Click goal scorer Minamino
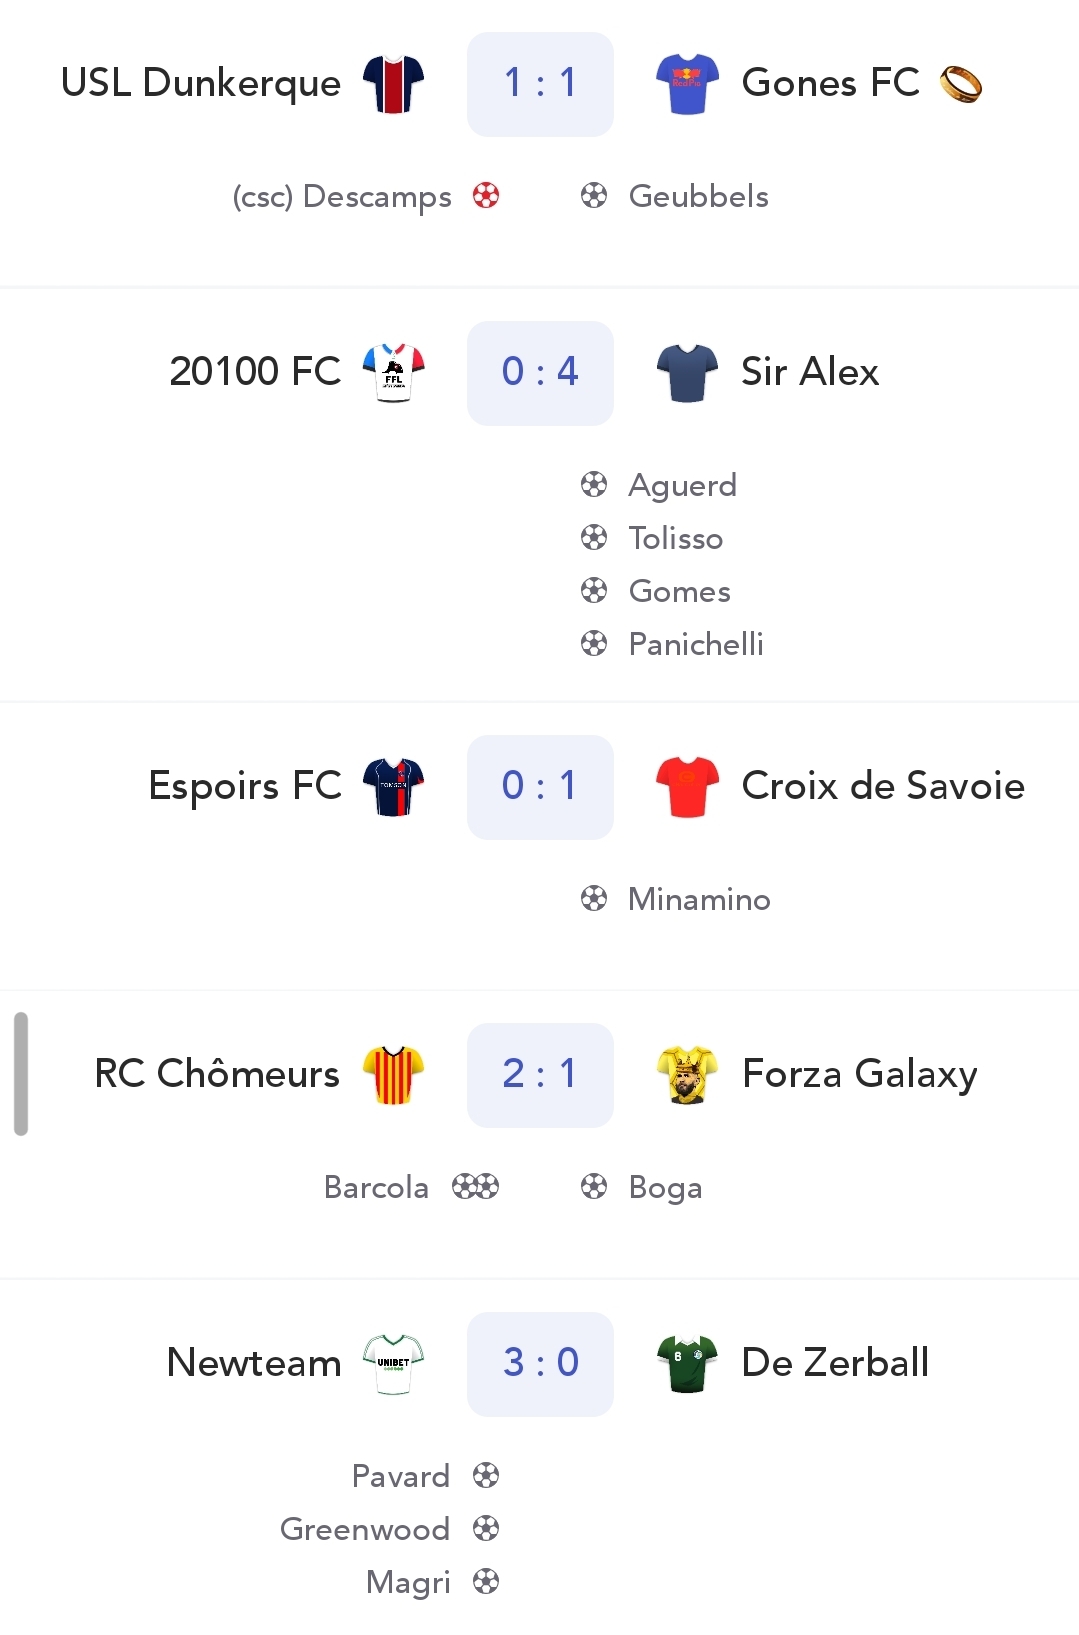 pyautogui.click(x=699, y=899)
